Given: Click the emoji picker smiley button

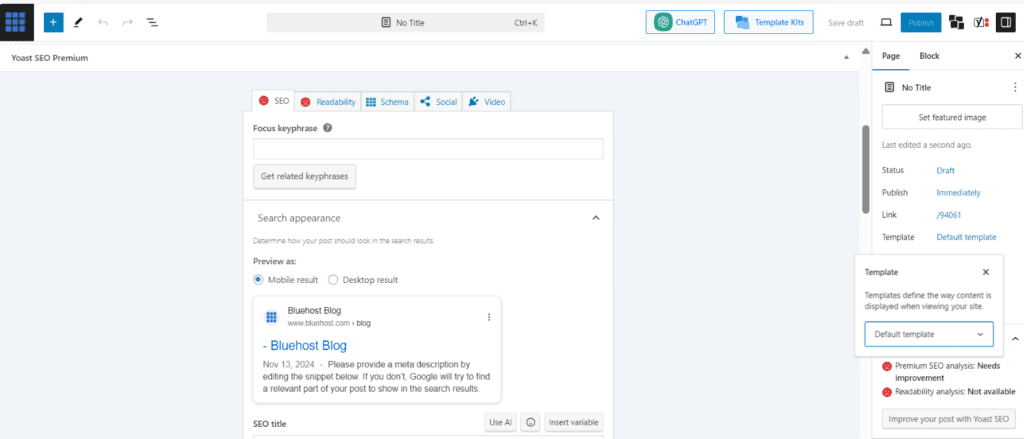Looking at the screenshot, I should click(531, 422).
